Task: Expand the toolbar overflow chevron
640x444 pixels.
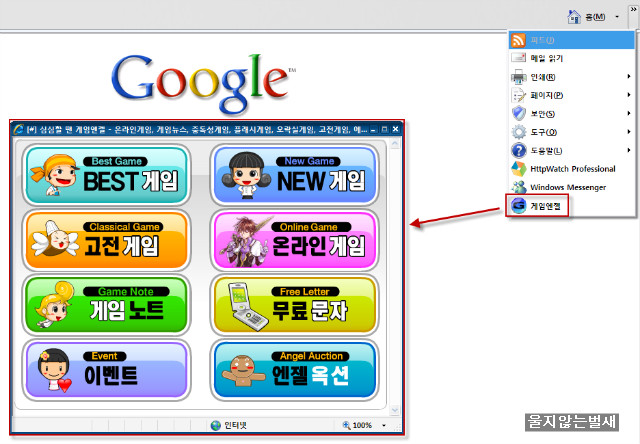Action: 633,9
